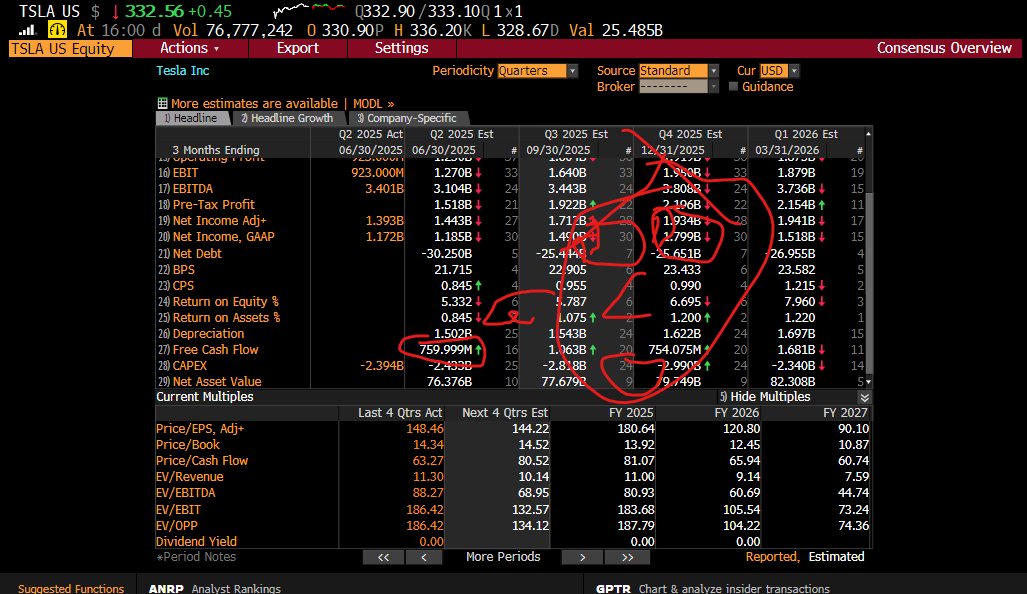This screenshot has width=1027, height=594.
Task: Click the EV/Revenue multiple label
Action: click(x=189, y=477)
